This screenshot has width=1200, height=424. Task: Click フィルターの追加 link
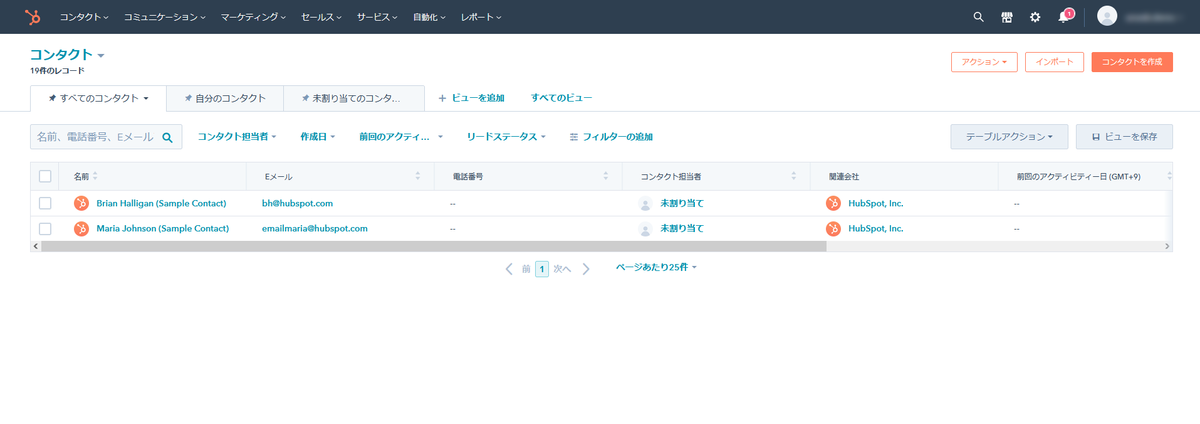(x=610, y=136)
